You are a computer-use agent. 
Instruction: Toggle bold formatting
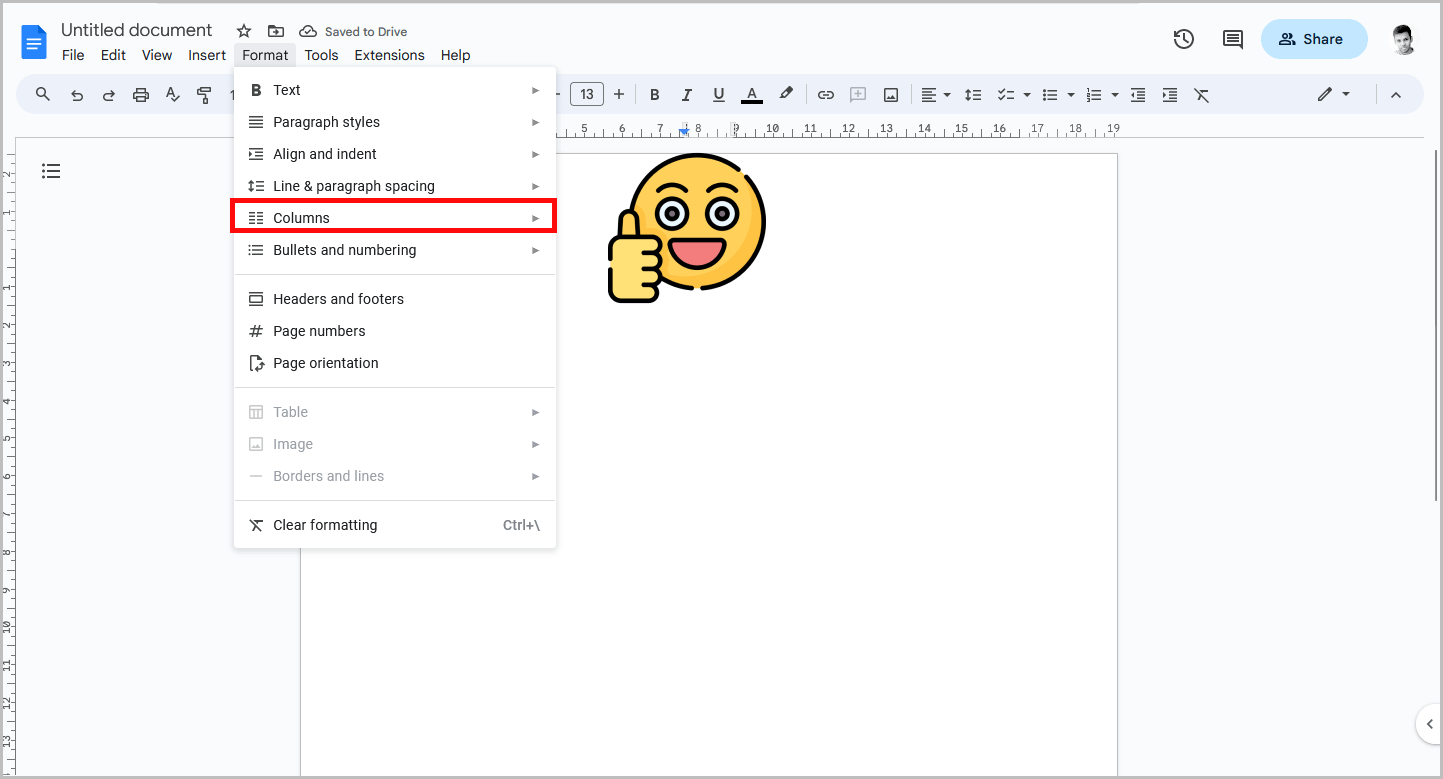(654, 94)
